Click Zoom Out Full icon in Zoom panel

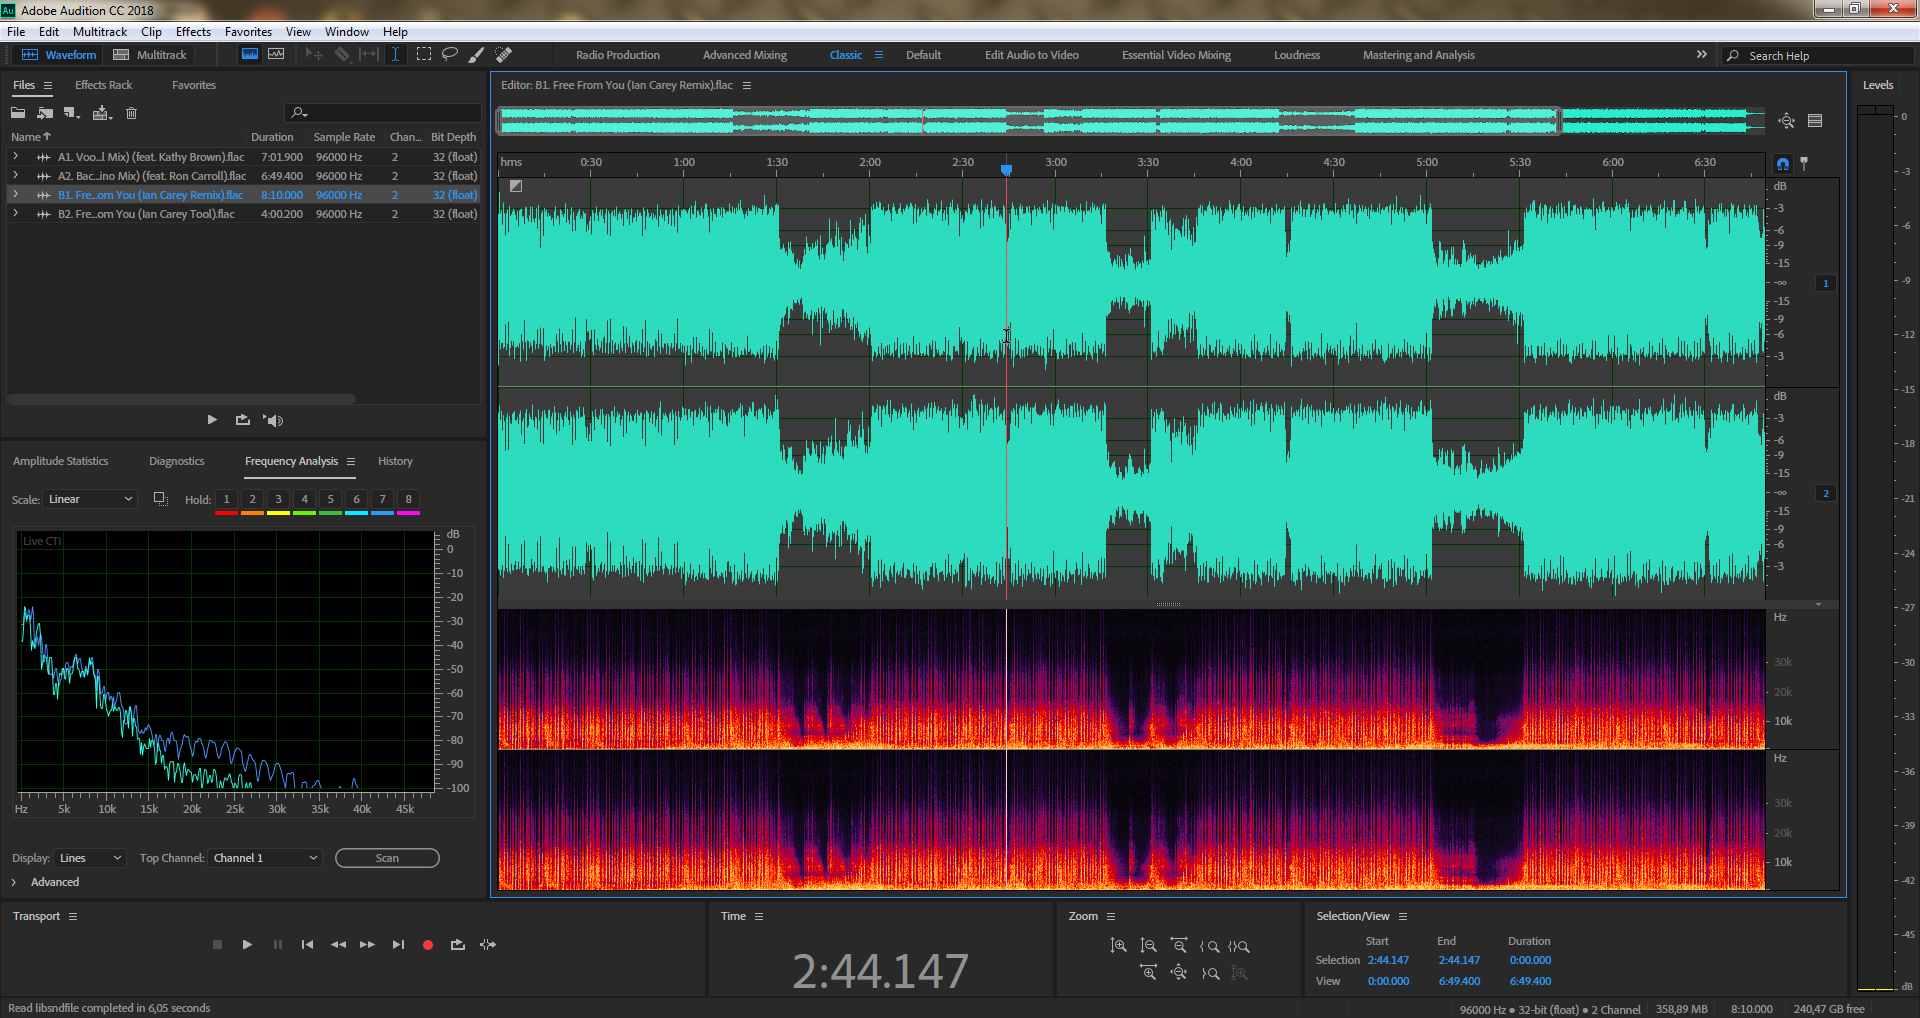[x=1179, y=972]
